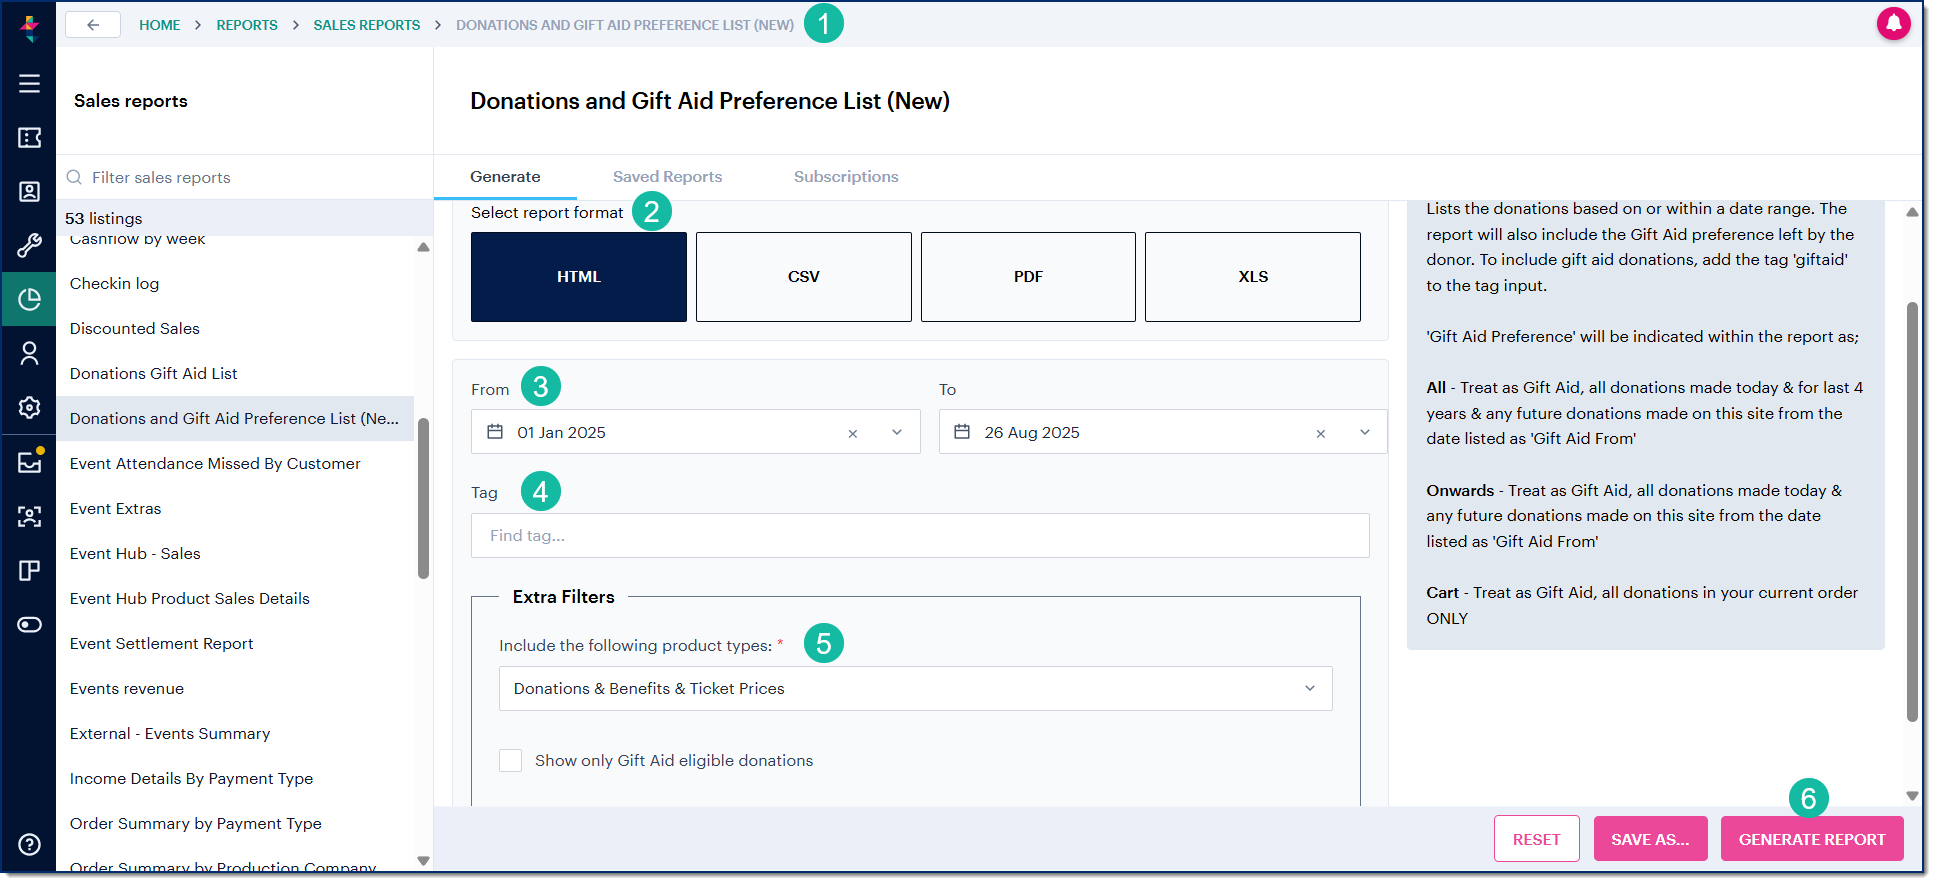The width and height of the screenshot is (1934, 883).
Task: Open the Donations Gift Aid List report
Action: [x=153, y=373]
